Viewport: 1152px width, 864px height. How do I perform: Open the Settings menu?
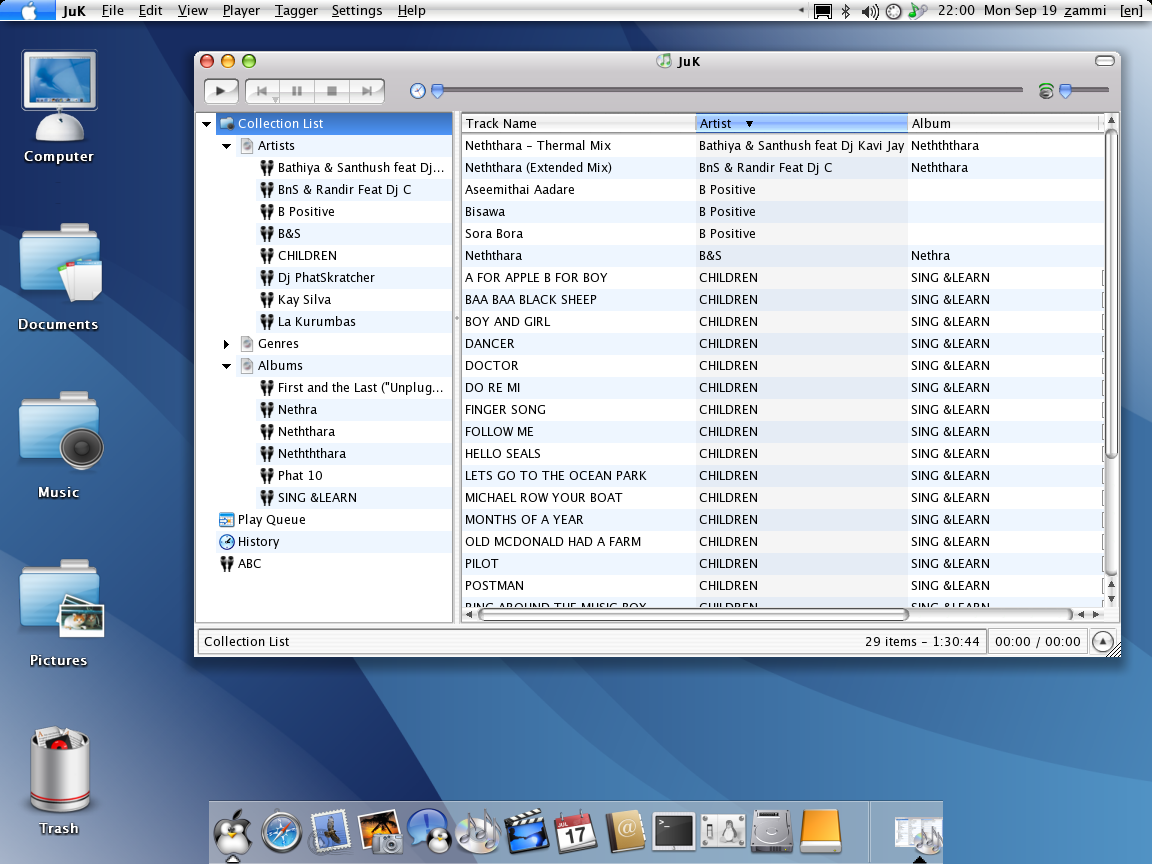pos(356,10)
